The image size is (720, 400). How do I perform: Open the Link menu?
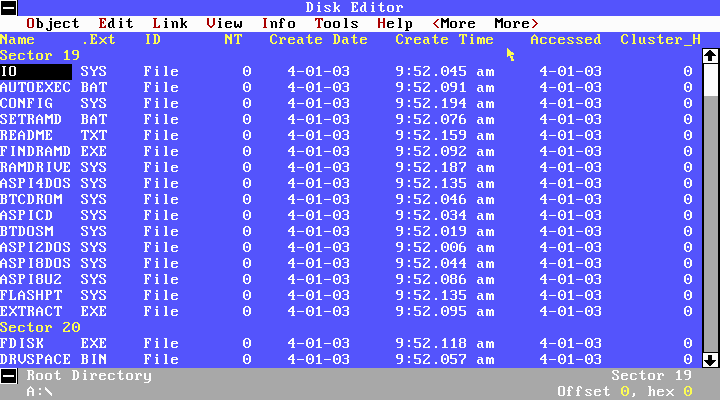coord(170,23)
